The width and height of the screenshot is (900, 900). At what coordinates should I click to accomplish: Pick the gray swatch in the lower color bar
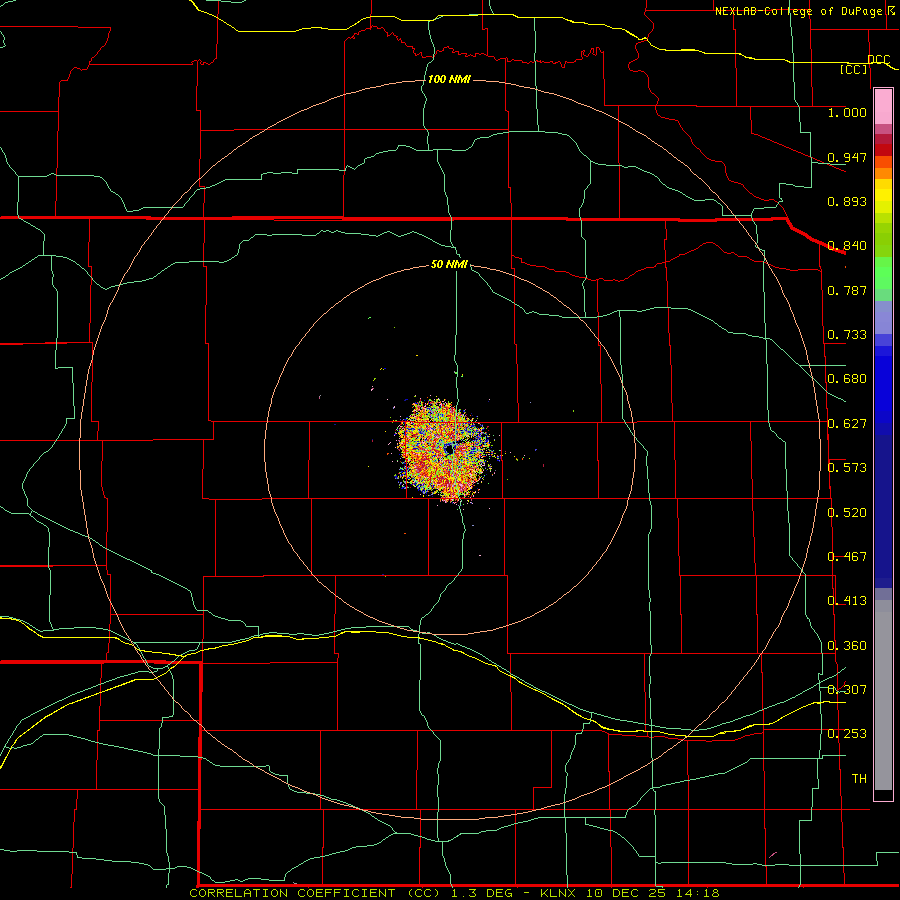(x=883, y=695)
